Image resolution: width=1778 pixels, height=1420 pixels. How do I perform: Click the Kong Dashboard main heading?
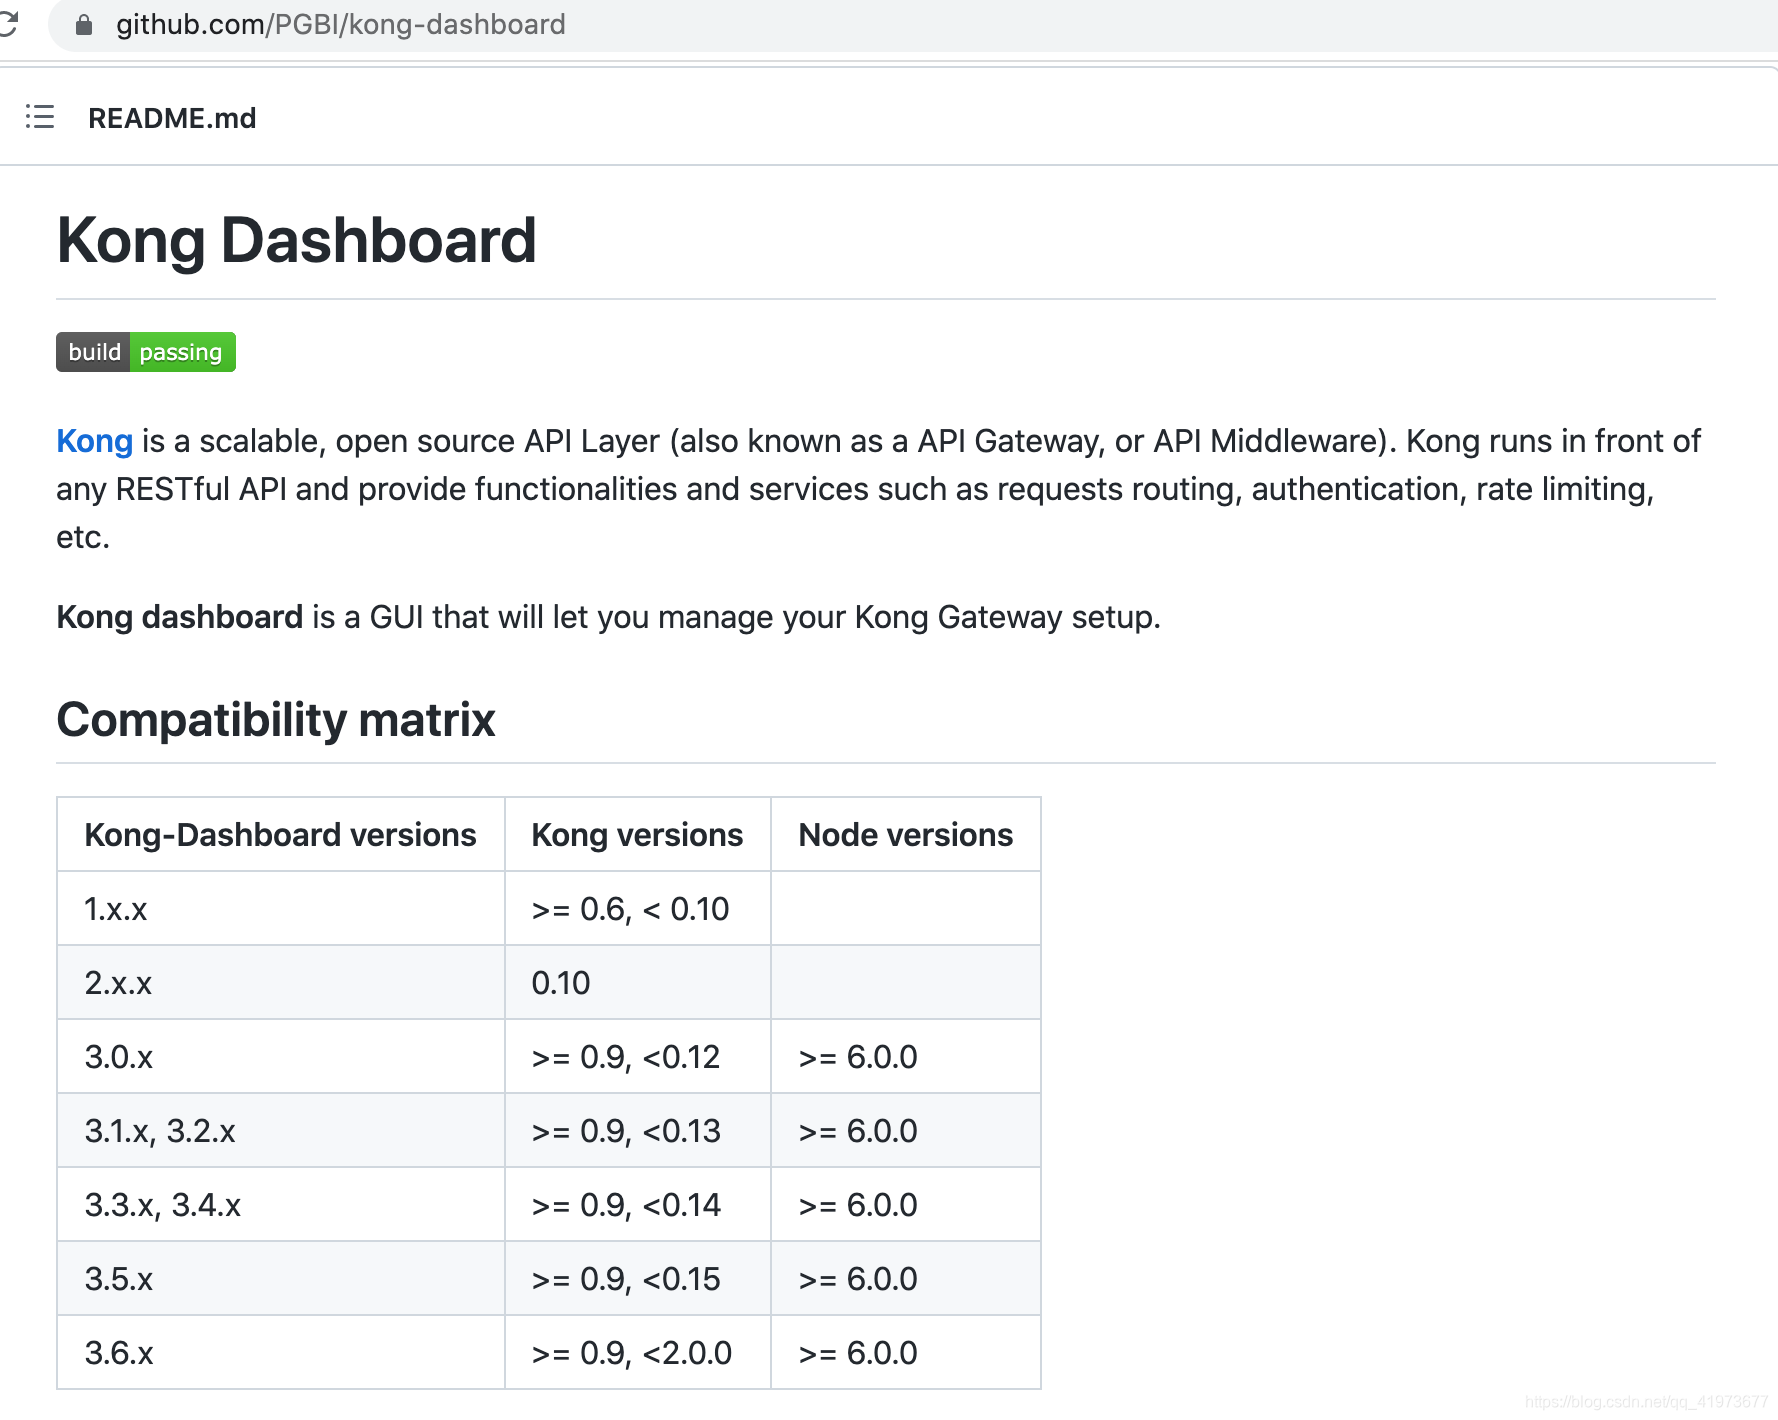click(296, 241)
